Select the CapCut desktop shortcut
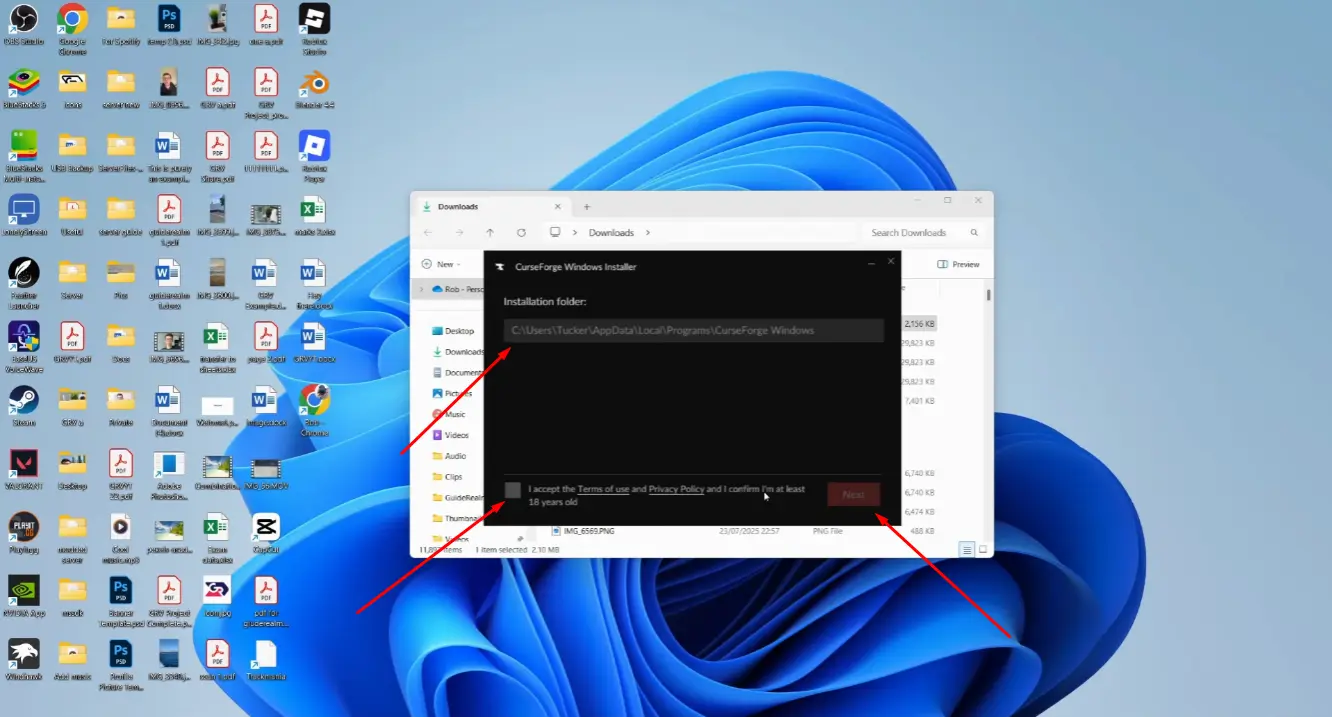This screenshot has width=1332, height=717. (x=266, y=532)
